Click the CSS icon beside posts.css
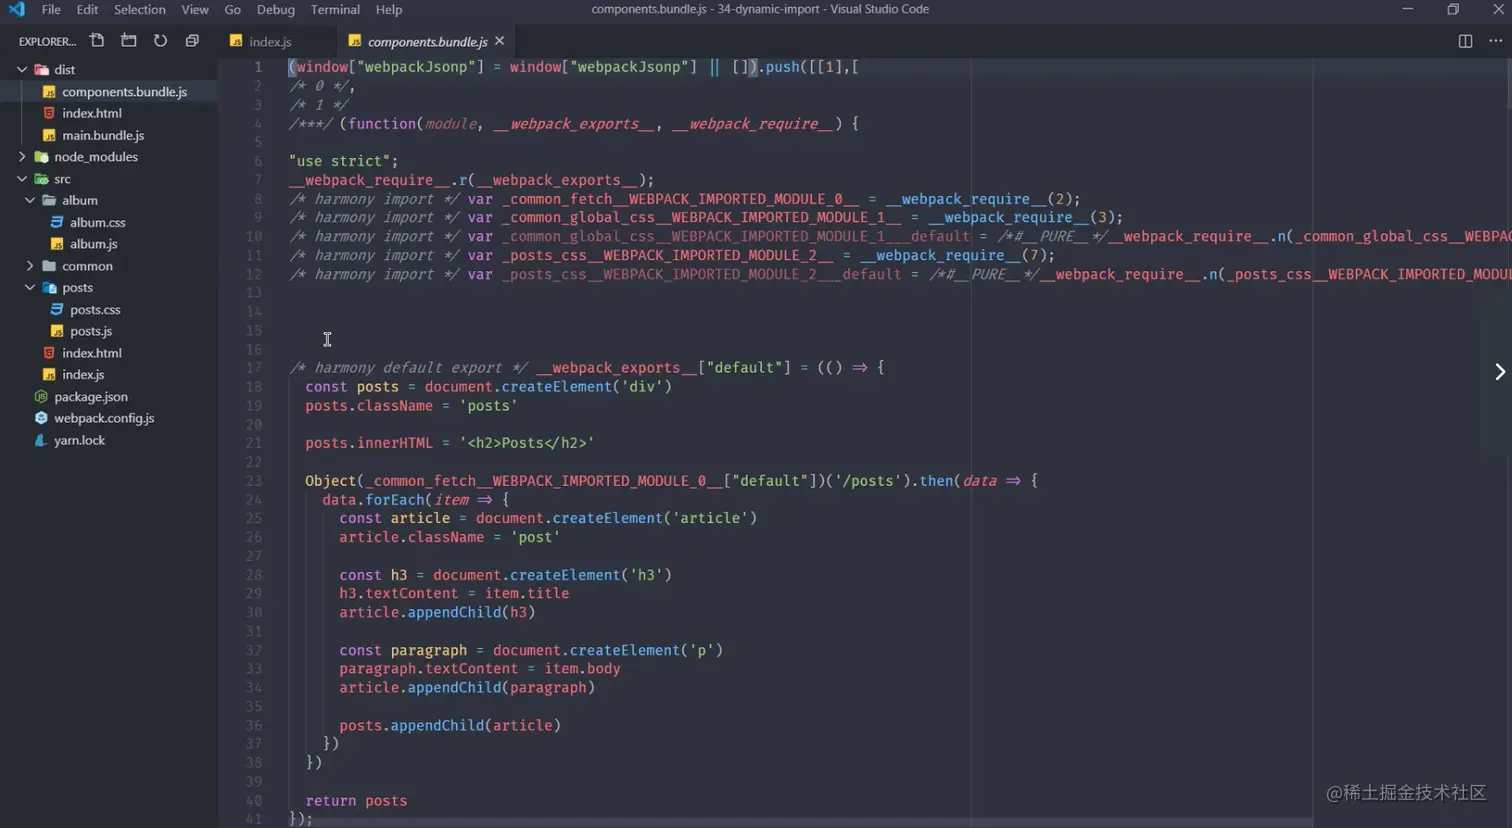The width and height of the screenshot is (1512, 828). coord(57,309)
